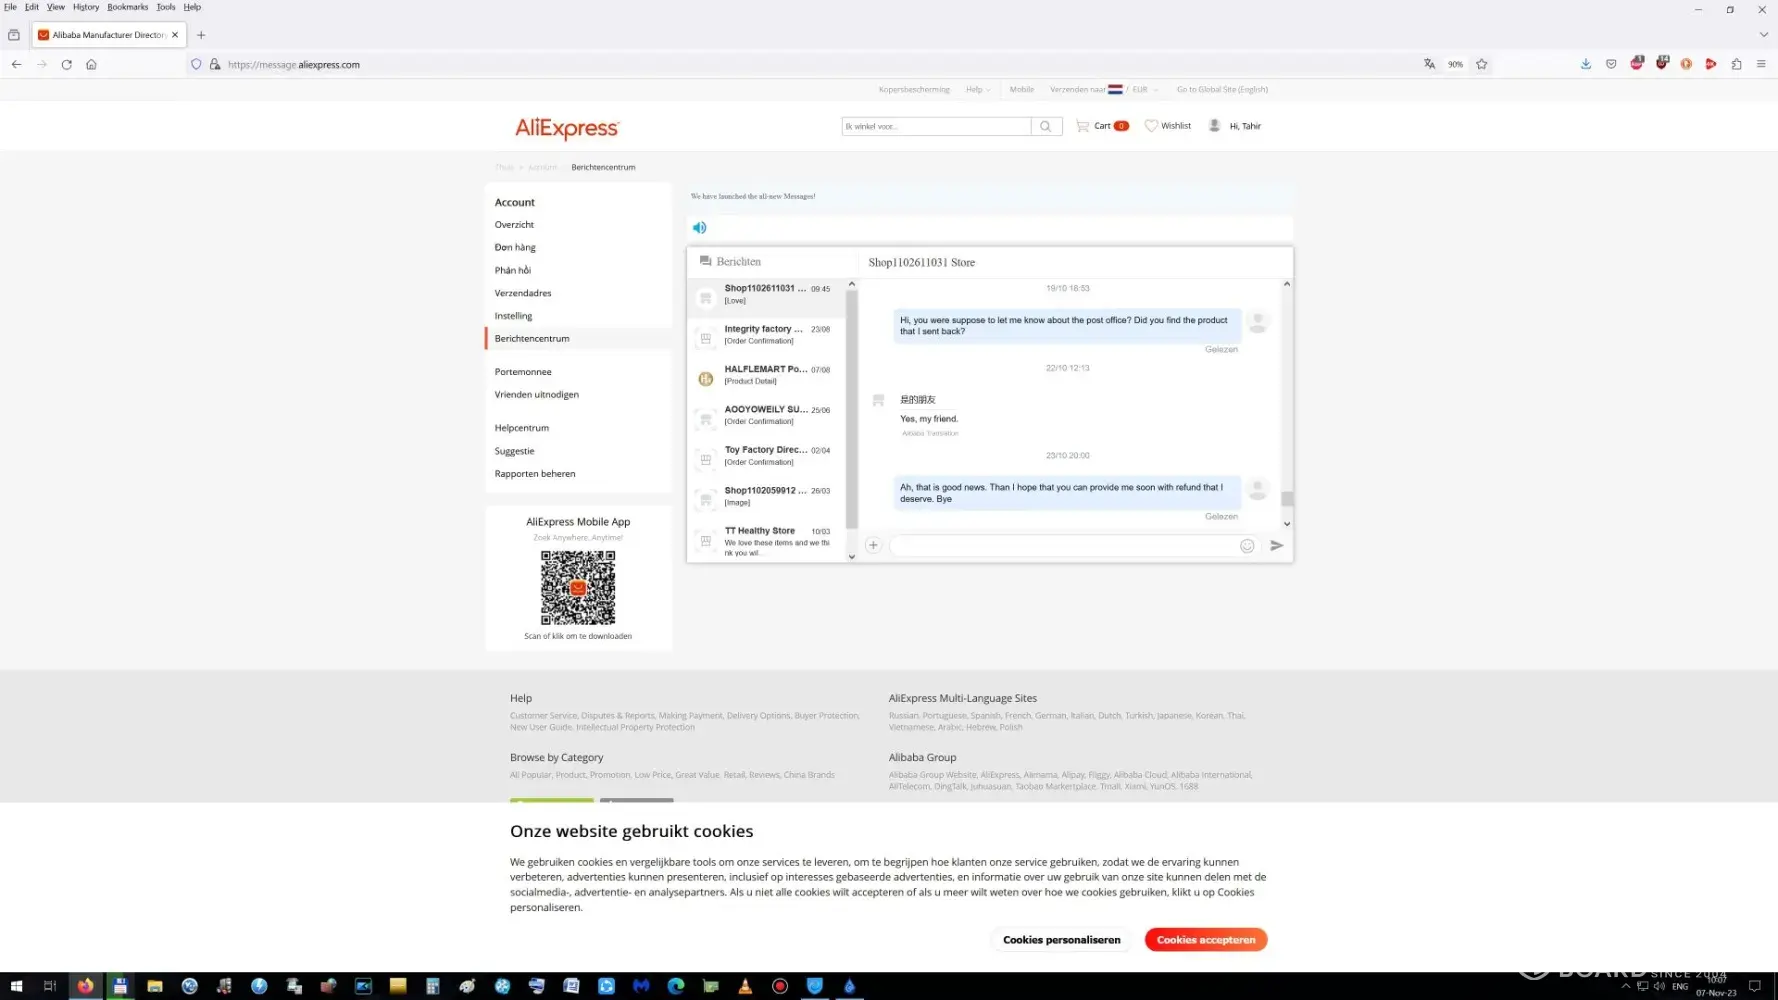
Task: Open the Bookmarks menu
Action: (x=128, y=7)
